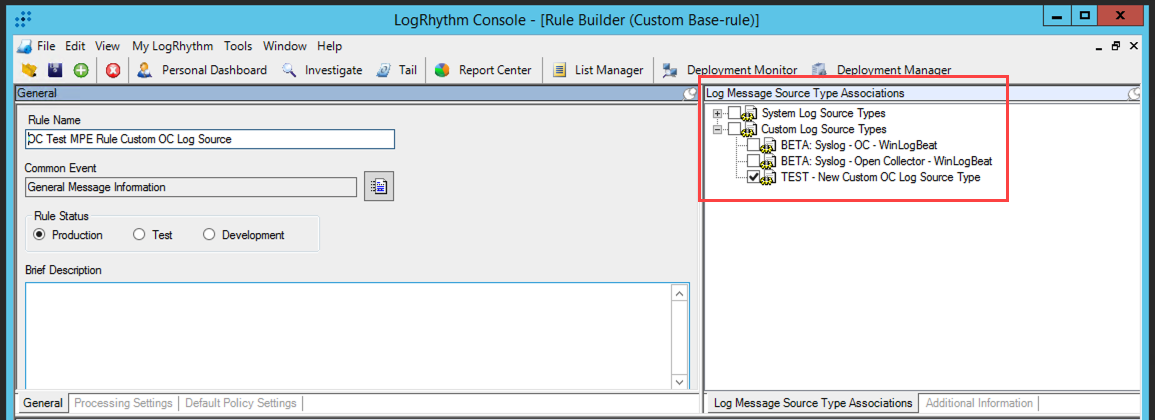Open the Tail tool
This screenshot has width=1157, height=420.
(397, 70)
